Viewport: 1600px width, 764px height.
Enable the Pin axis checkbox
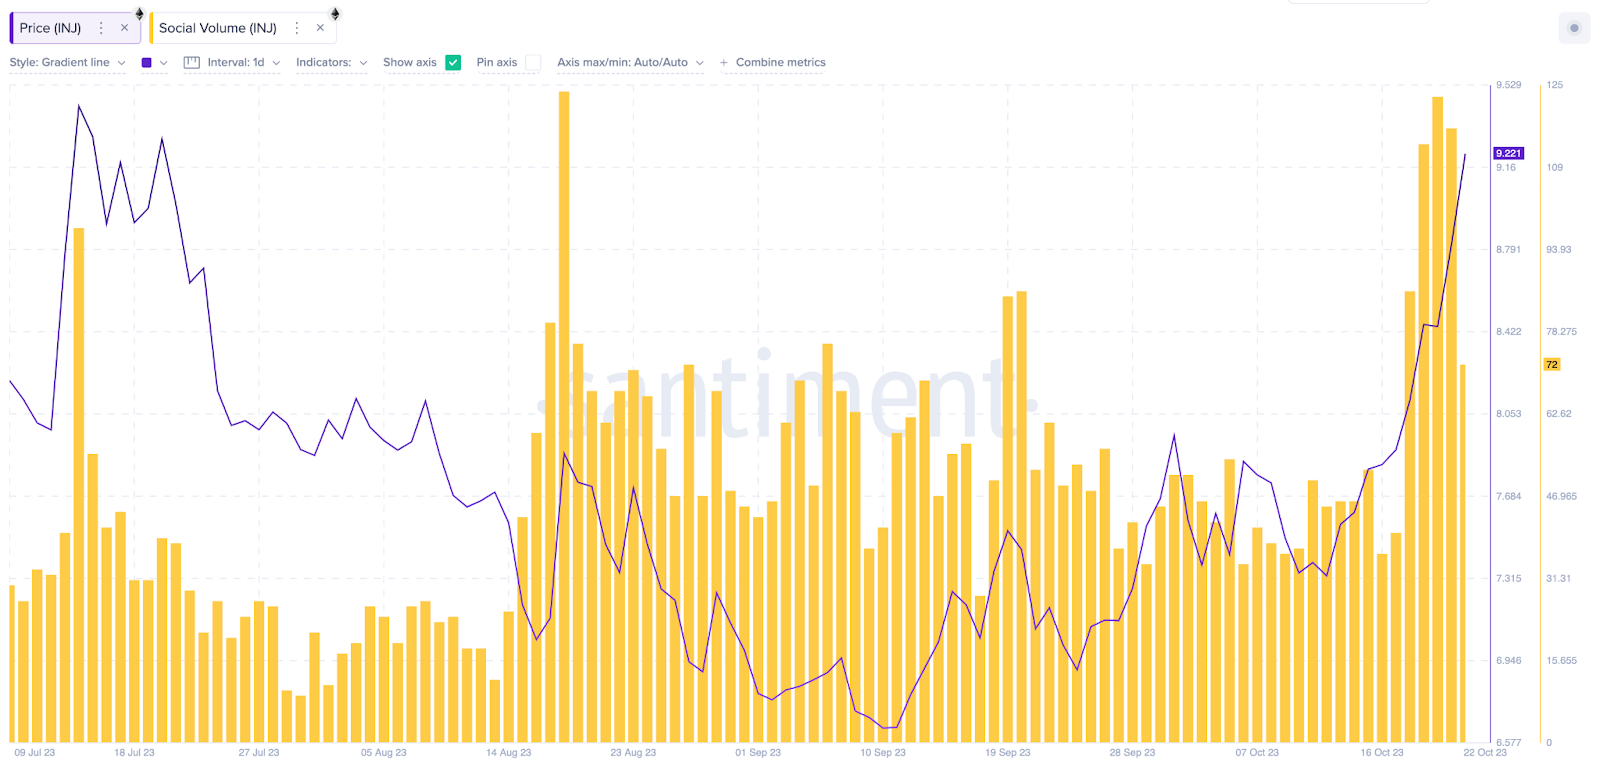pyautogui.click(x=533, y=62)
